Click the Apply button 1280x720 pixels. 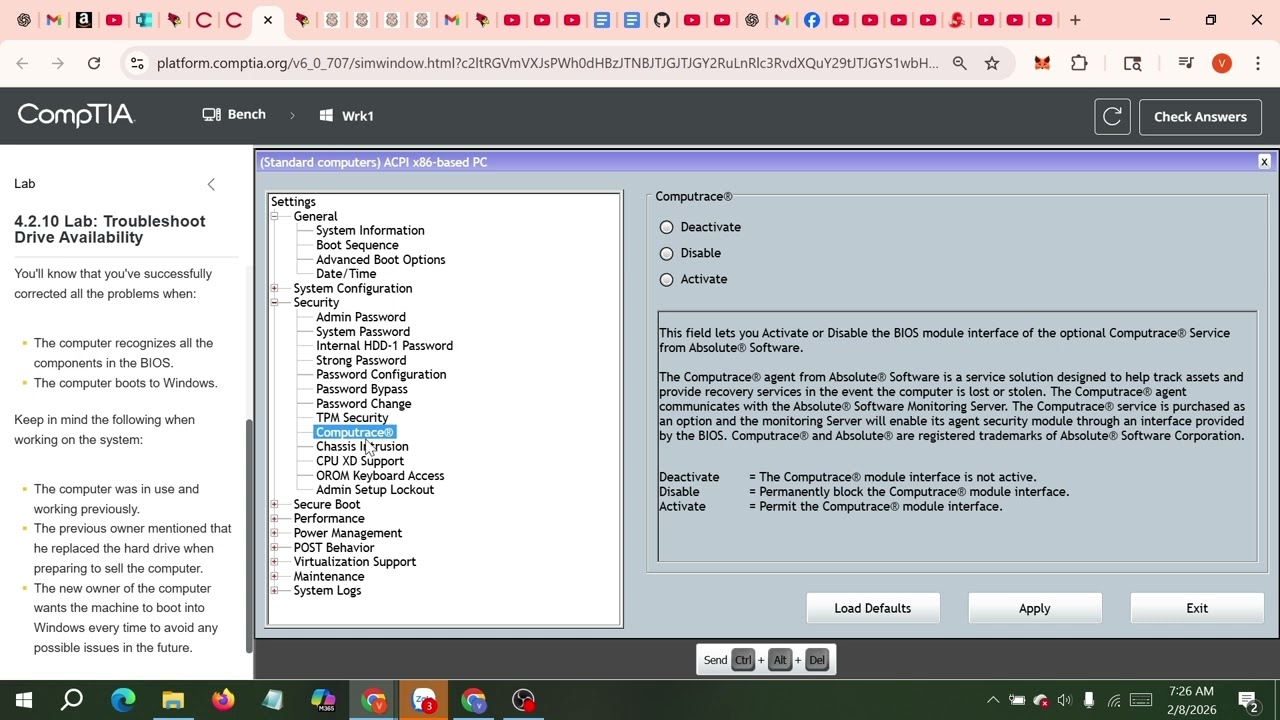click(1035, 608)
